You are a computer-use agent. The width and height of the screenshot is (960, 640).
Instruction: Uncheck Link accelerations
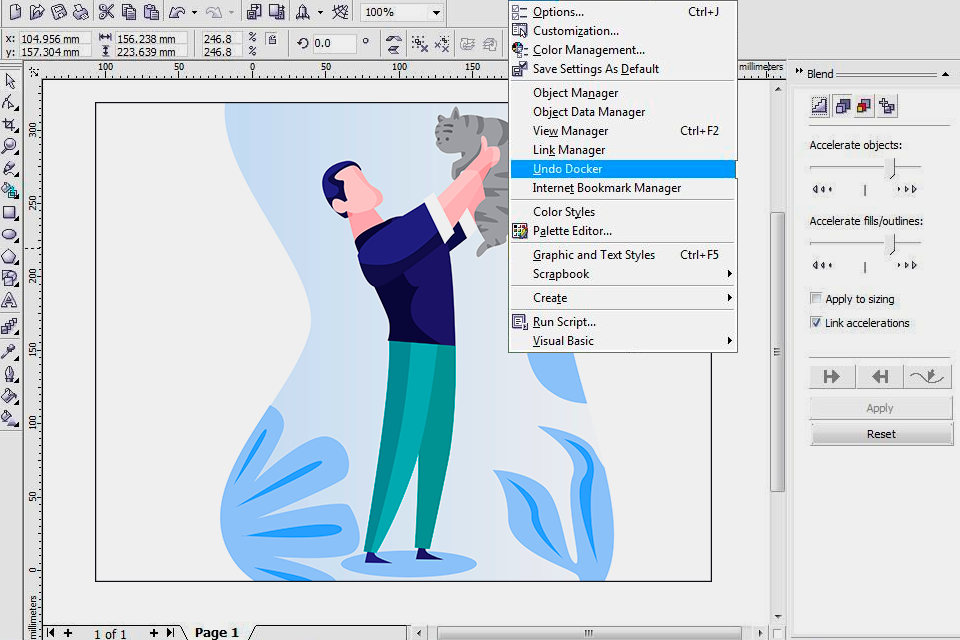pyautogui.click(x=816, y=323)
